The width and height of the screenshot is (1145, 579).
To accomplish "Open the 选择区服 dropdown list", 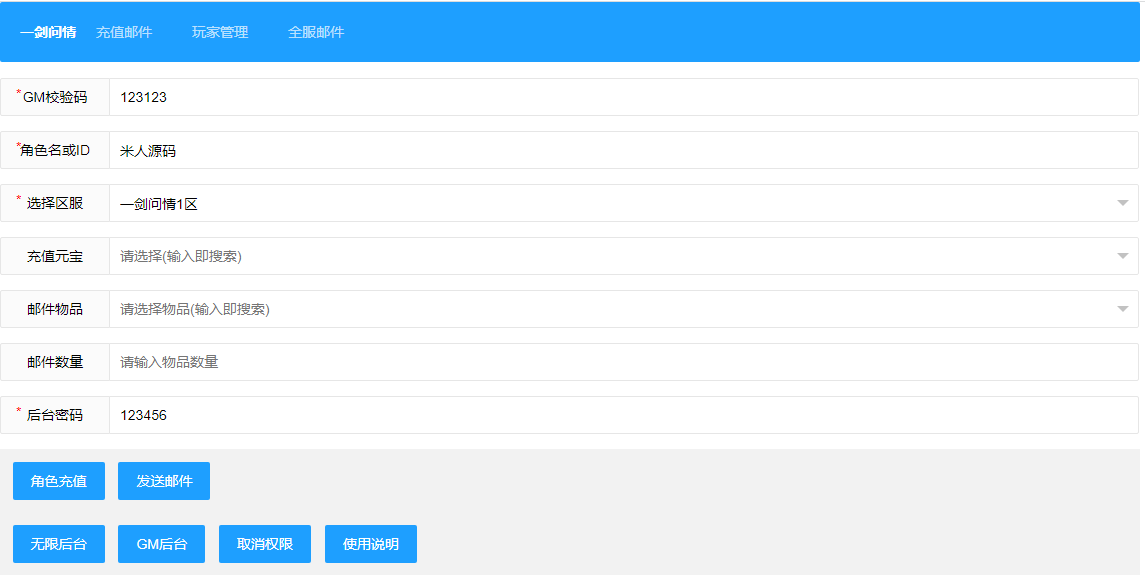I will [x=610, y=203].
